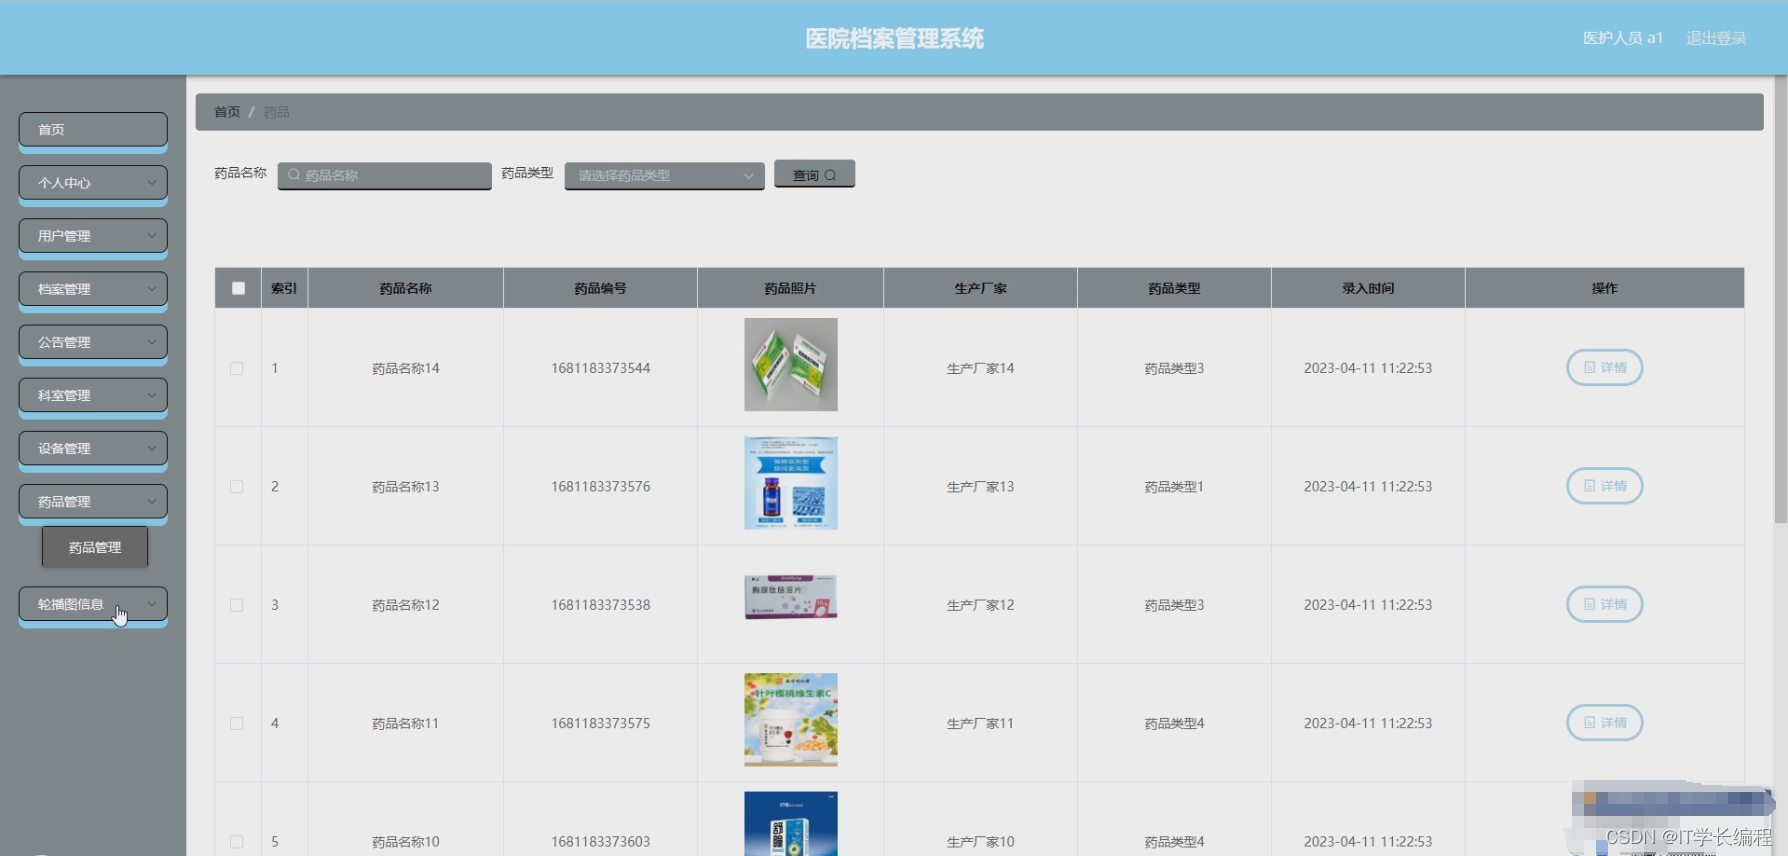Click the cell 生产厂家11
The width and height of the screenshot is (1788, 856).
[980, 723]
